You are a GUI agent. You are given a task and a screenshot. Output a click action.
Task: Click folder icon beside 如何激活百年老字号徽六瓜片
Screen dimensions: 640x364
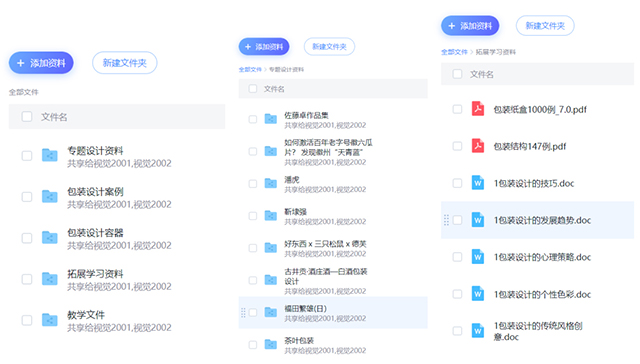pyautogui.click(x=271, y=151)
